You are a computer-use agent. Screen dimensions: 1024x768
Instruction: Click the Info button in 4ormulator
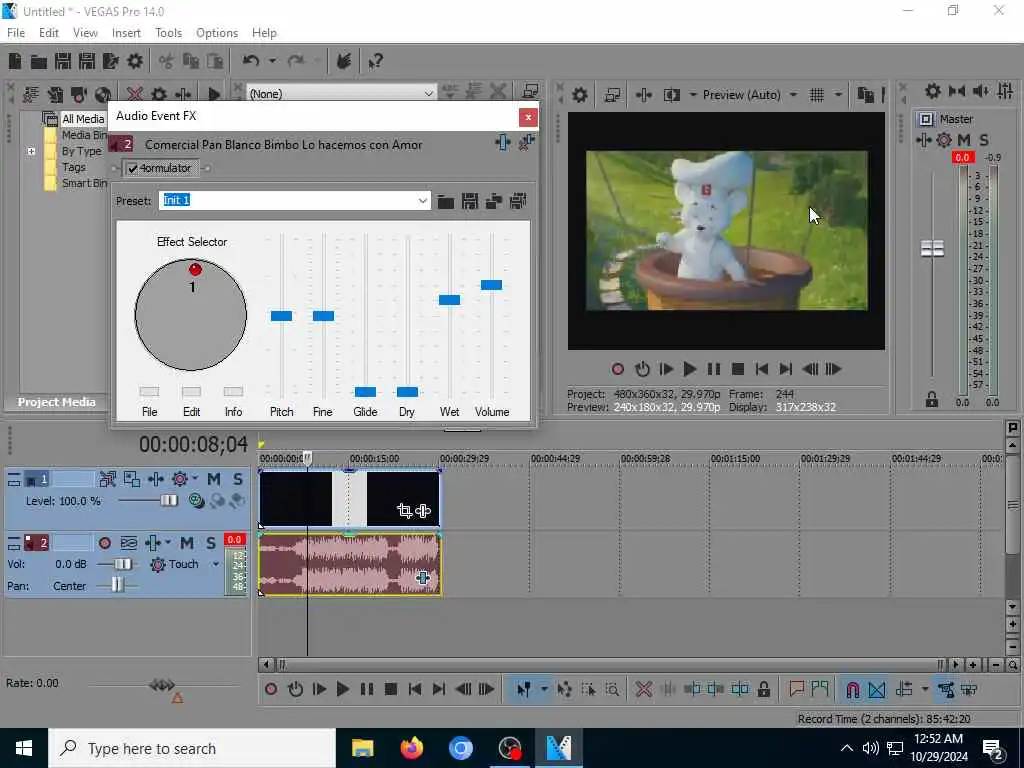coord(233,392)
